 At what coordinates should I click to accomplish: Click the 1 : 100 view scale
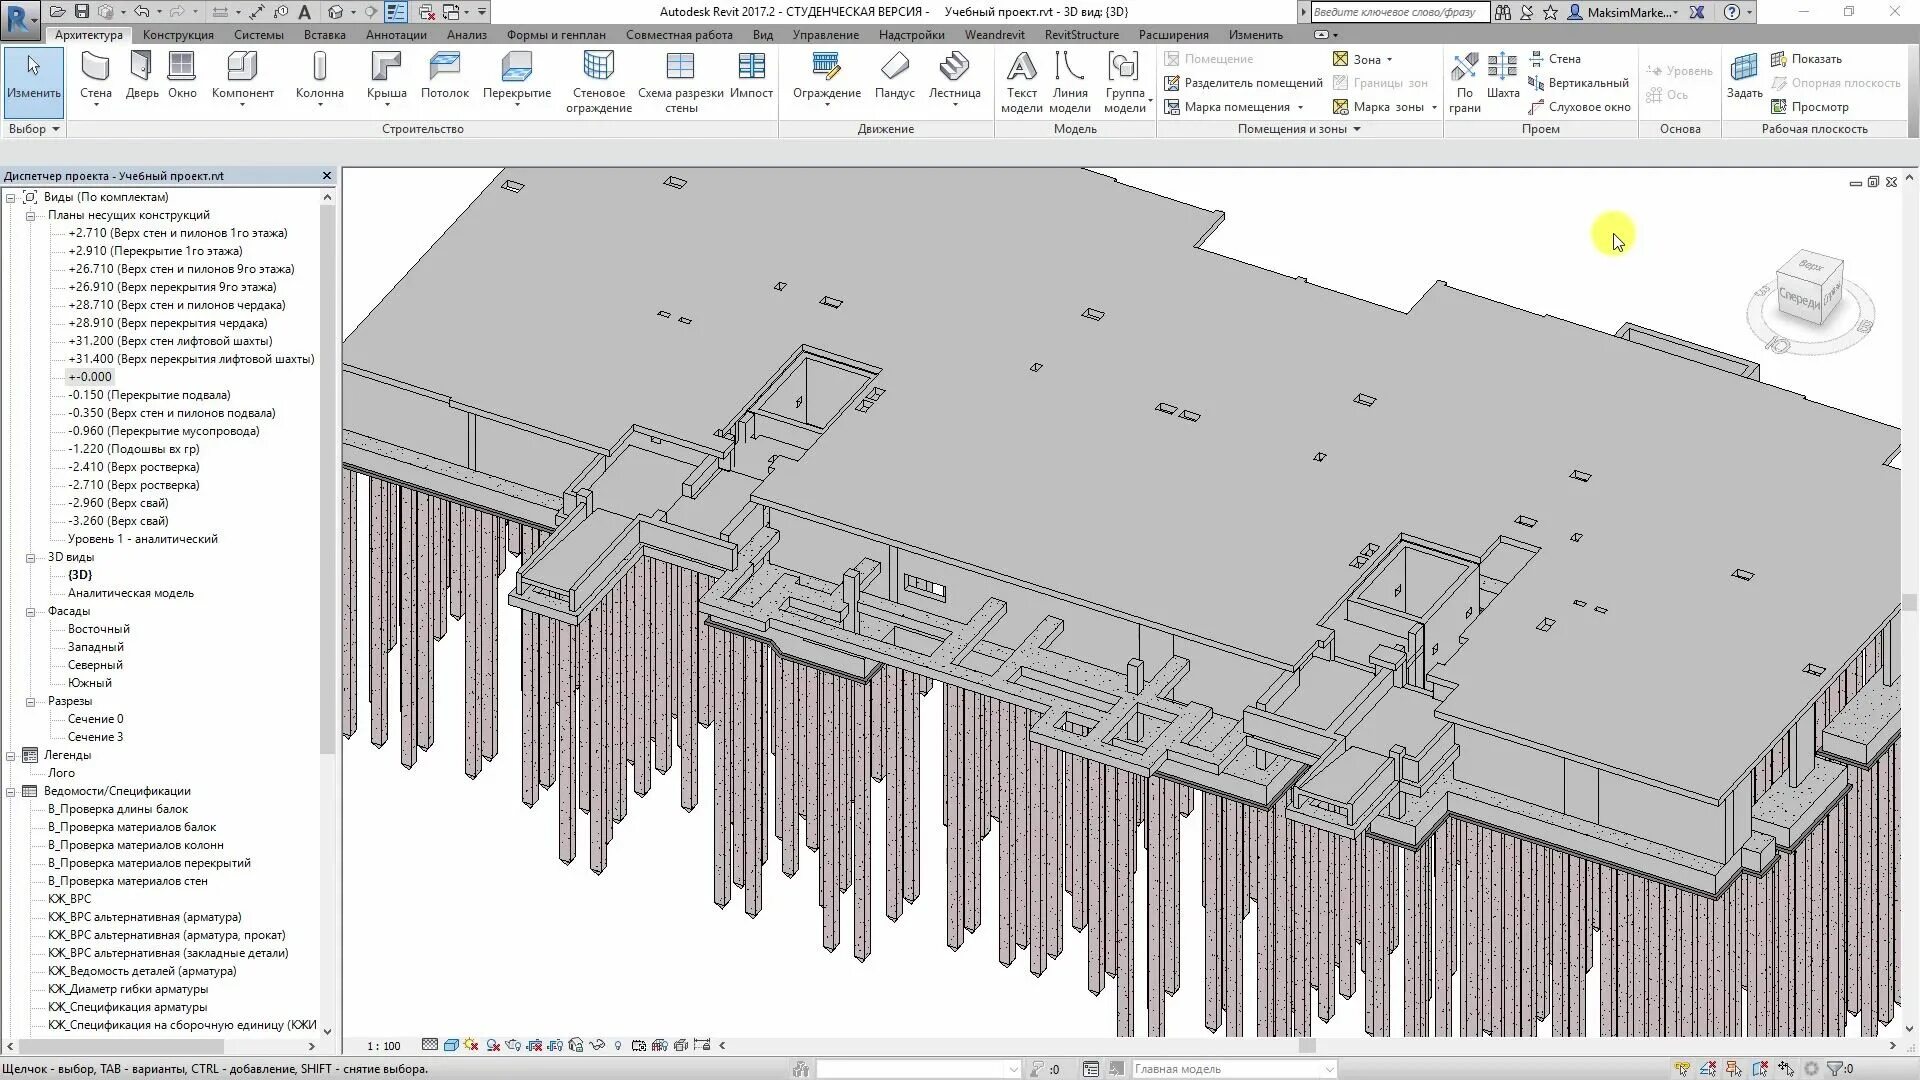383,1046
